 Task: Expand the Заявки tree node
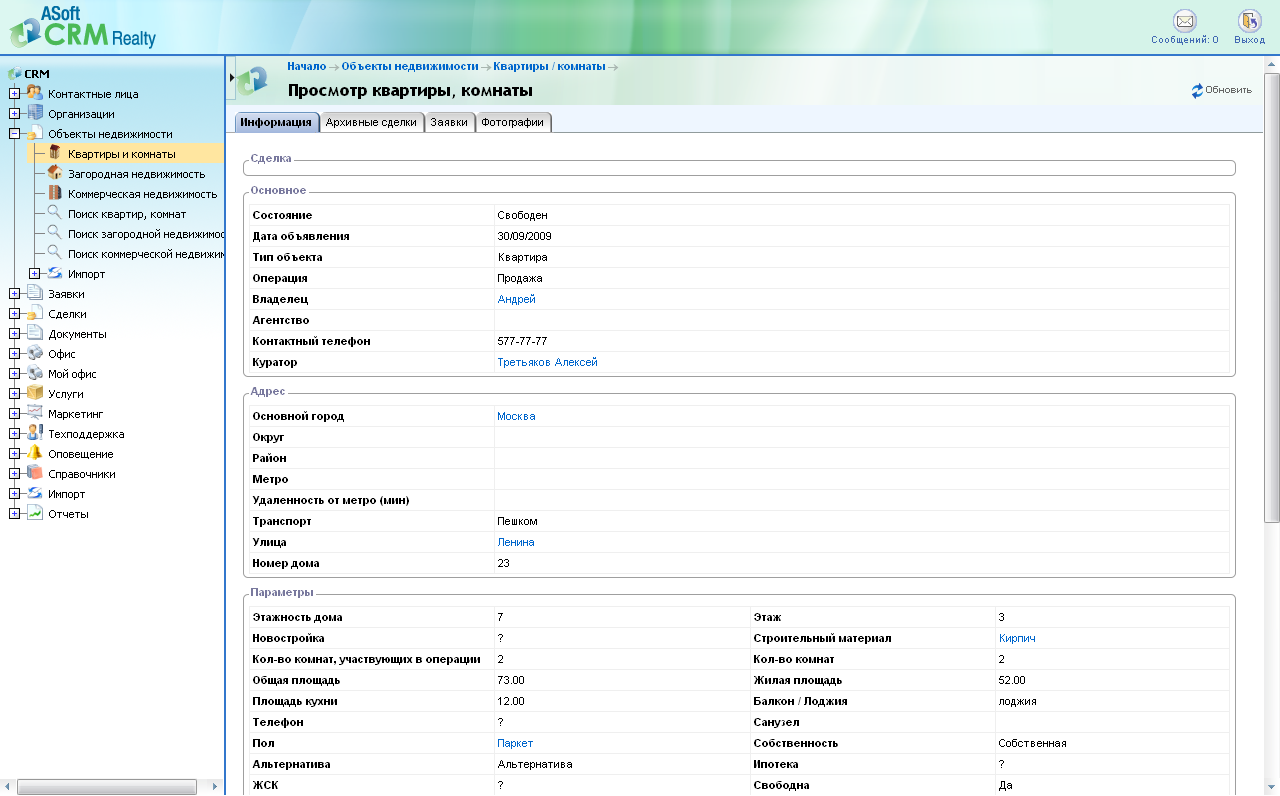[14, 294]
